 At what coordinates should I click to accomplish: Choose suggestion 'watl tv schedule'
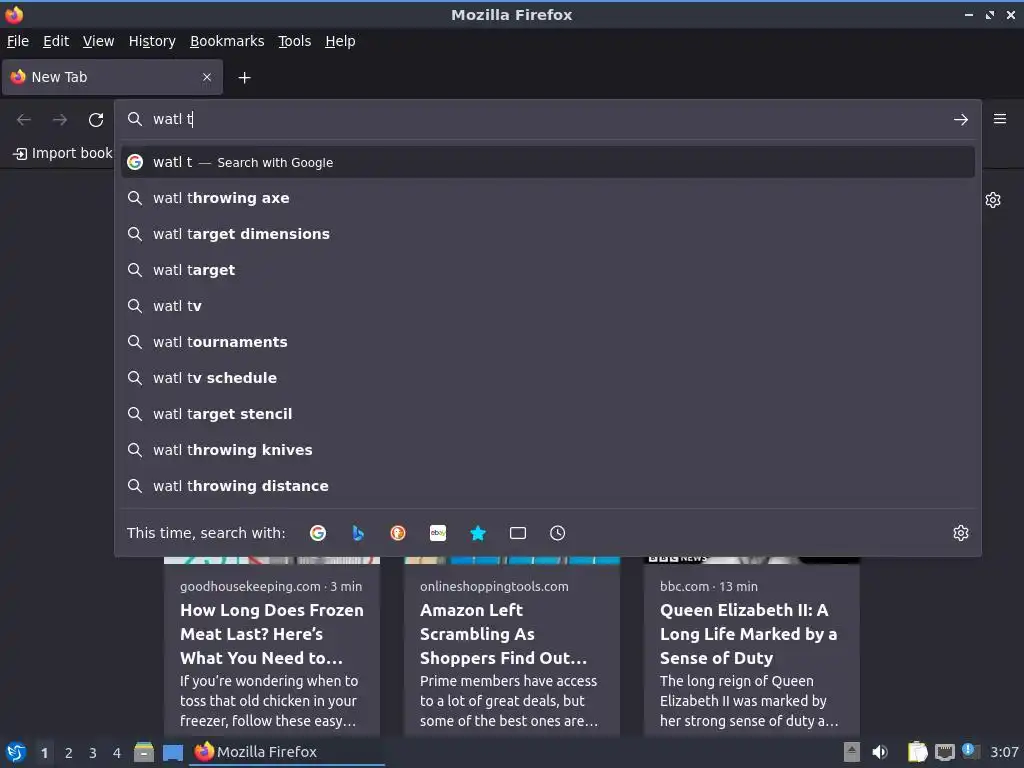[x=548, y=377]
